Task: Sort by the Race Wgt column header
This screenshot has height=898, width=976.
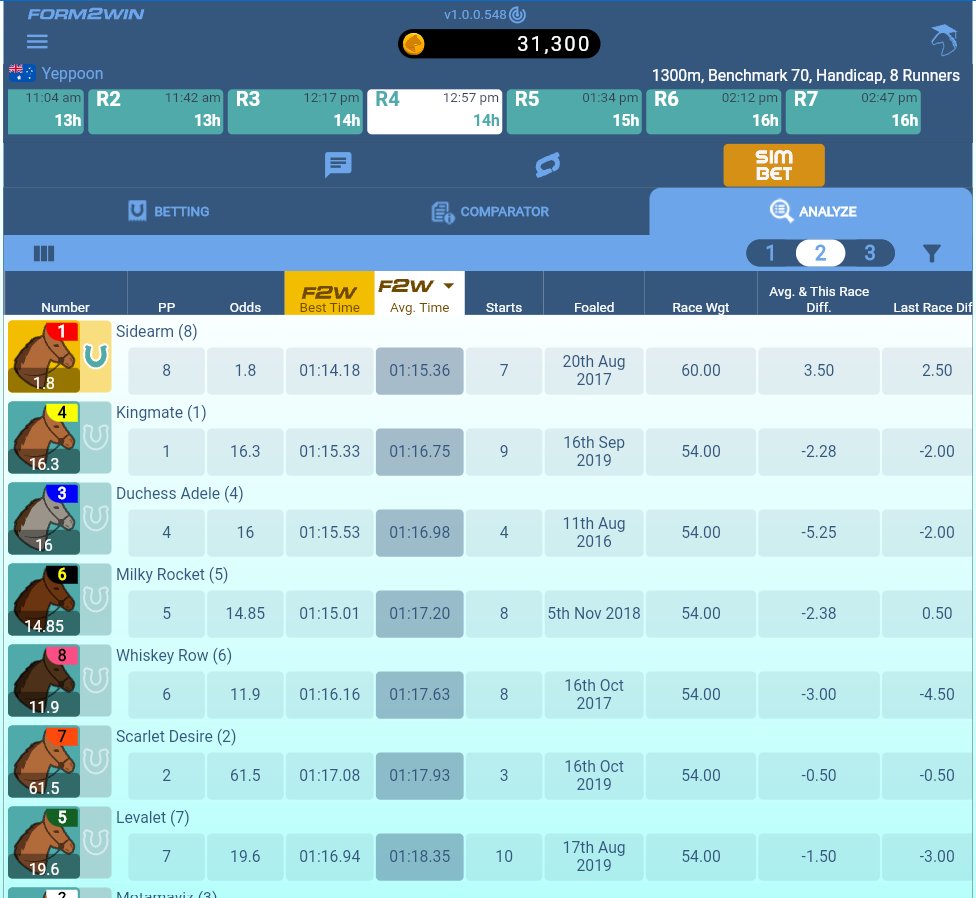Action: point(700,307)
